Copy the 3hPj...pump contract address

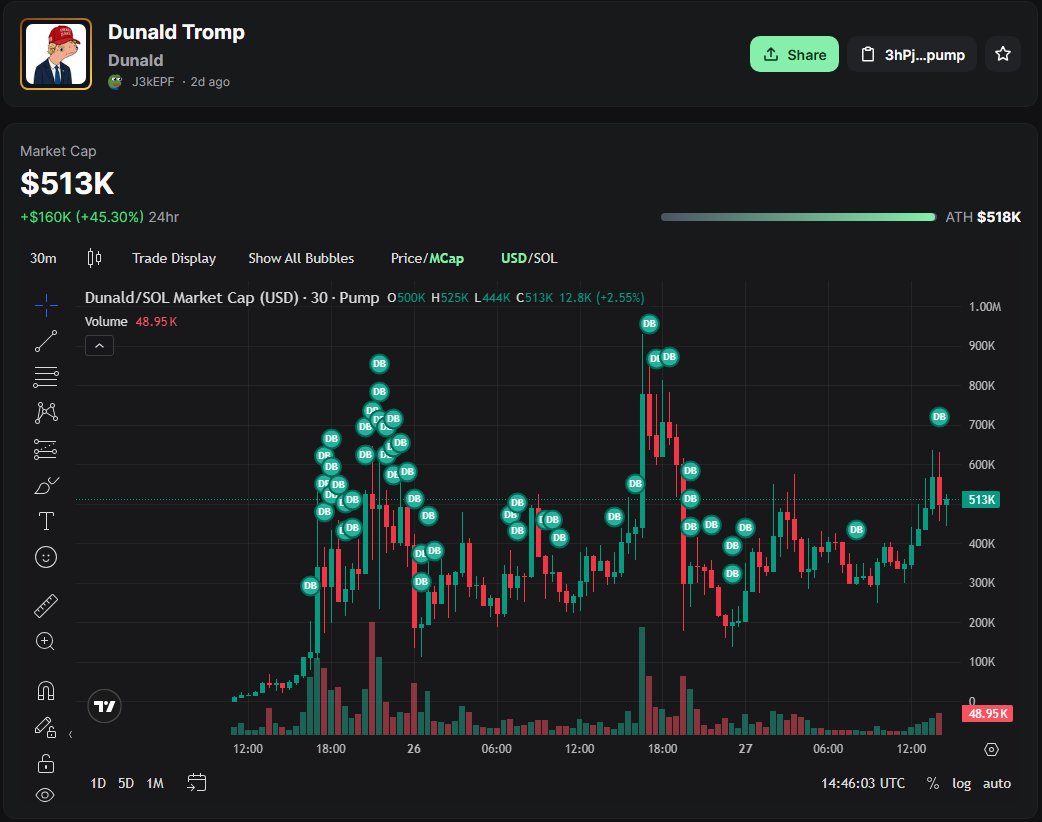tap(912, 54)
